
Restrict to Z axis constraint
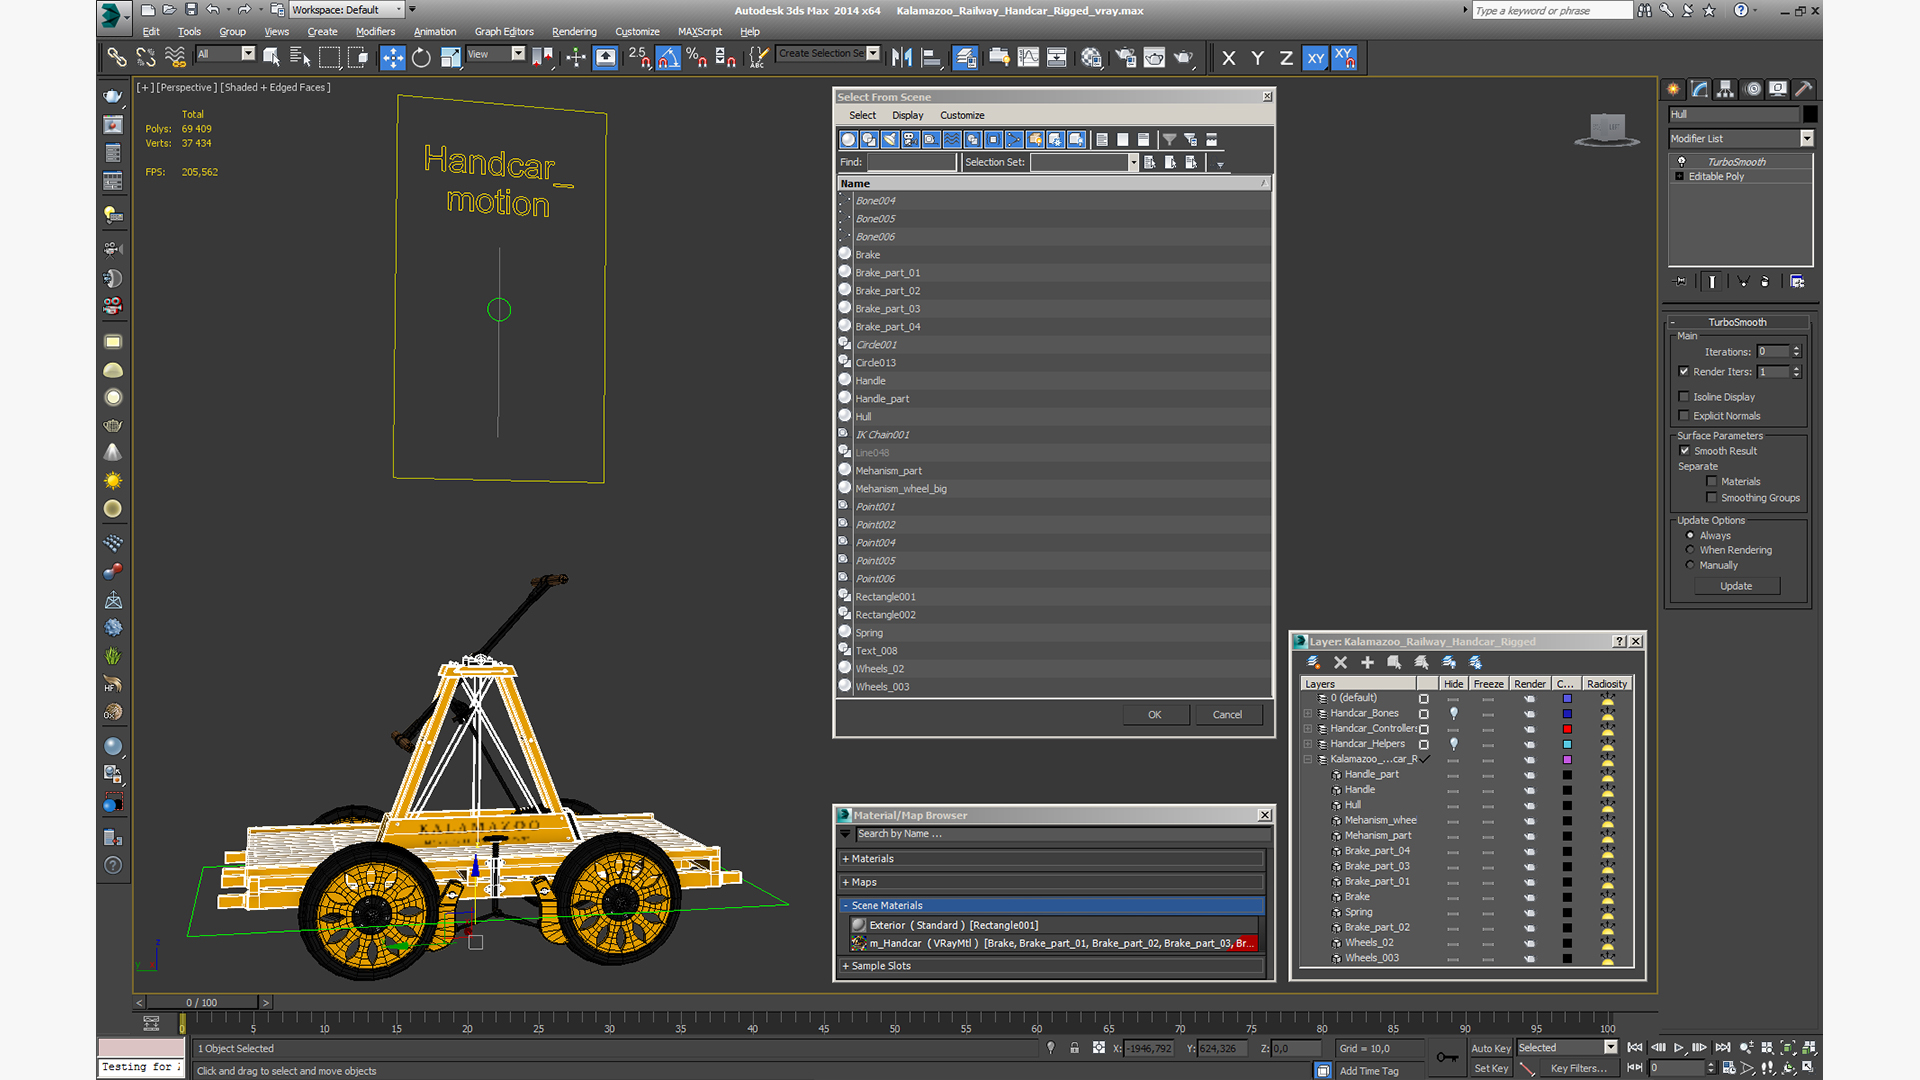[1286, 58]
